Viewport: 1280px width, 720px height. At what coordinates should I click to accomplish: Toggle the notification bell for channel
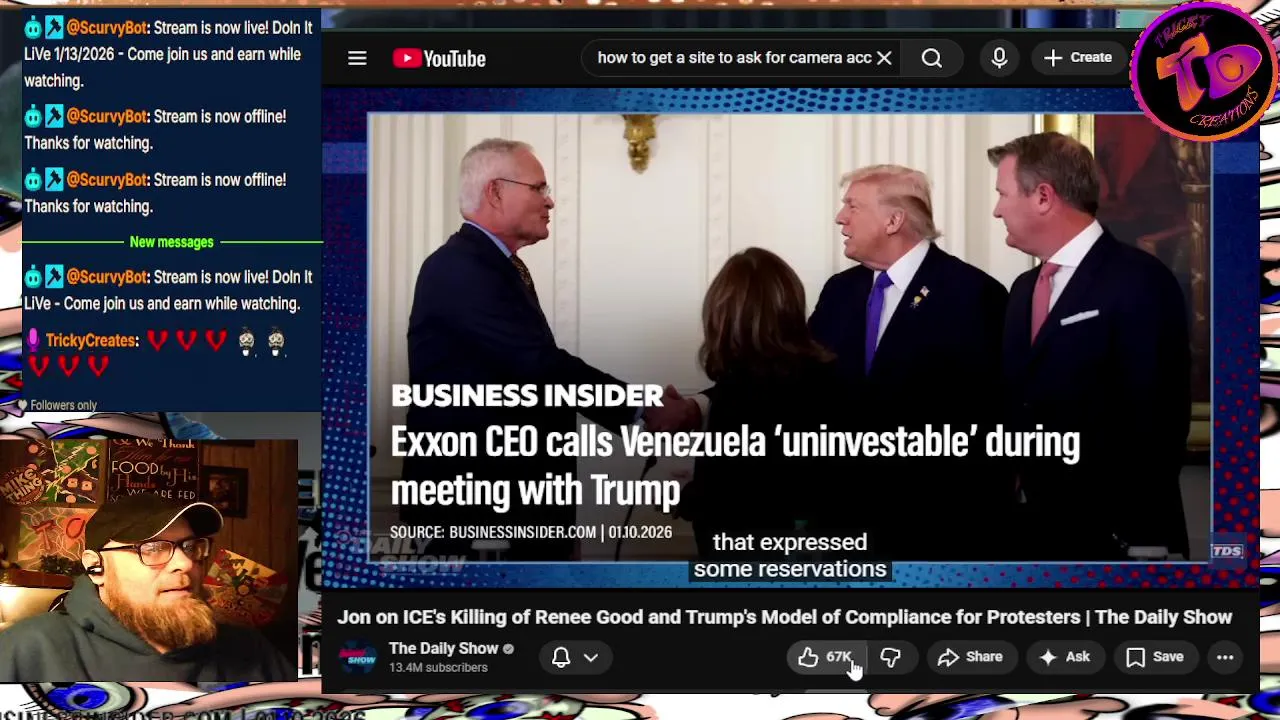(561, 657)
